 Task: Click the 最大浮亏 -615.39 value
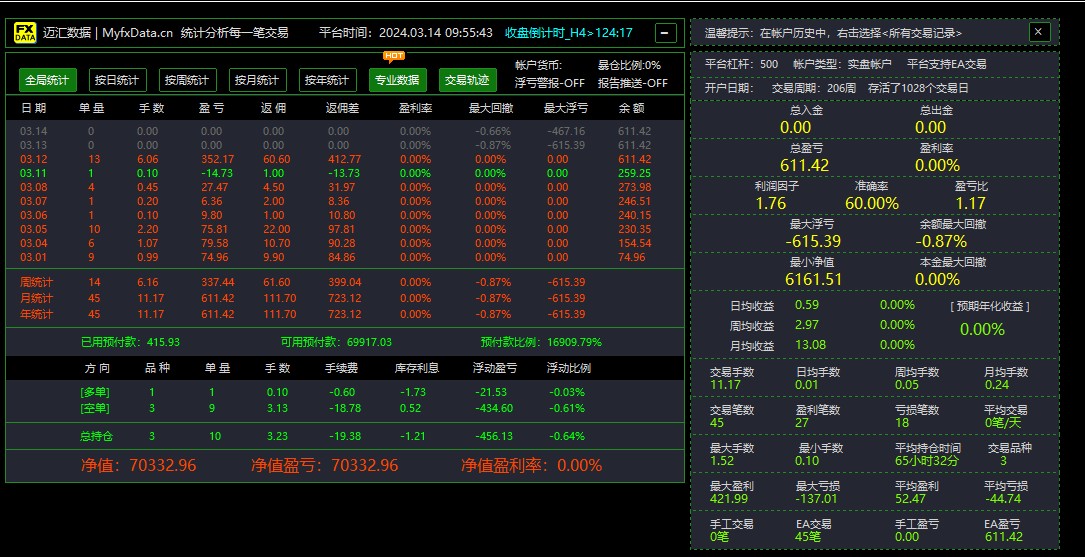pyautogui.click(x=813, y=241)
